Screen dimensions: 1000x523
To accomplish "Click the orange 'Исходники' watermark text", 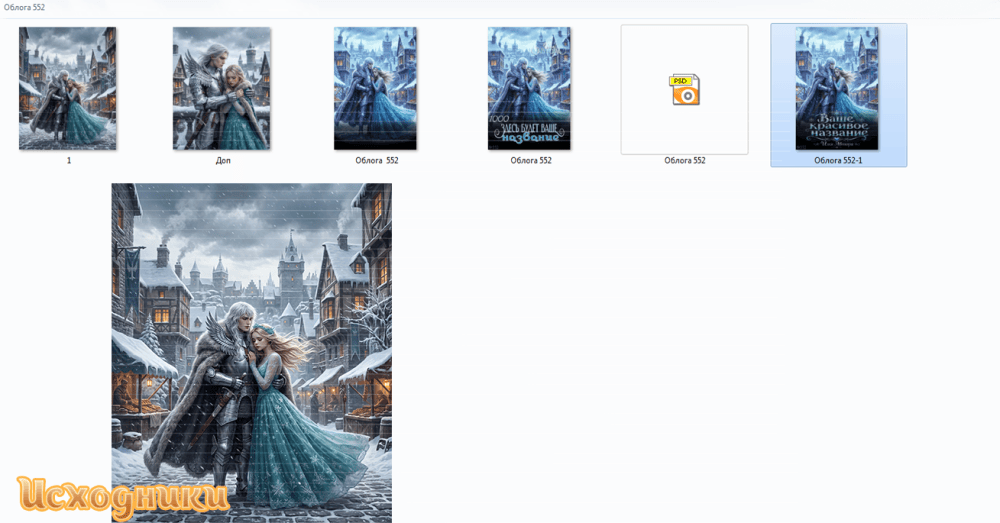I will coord(122,496).
